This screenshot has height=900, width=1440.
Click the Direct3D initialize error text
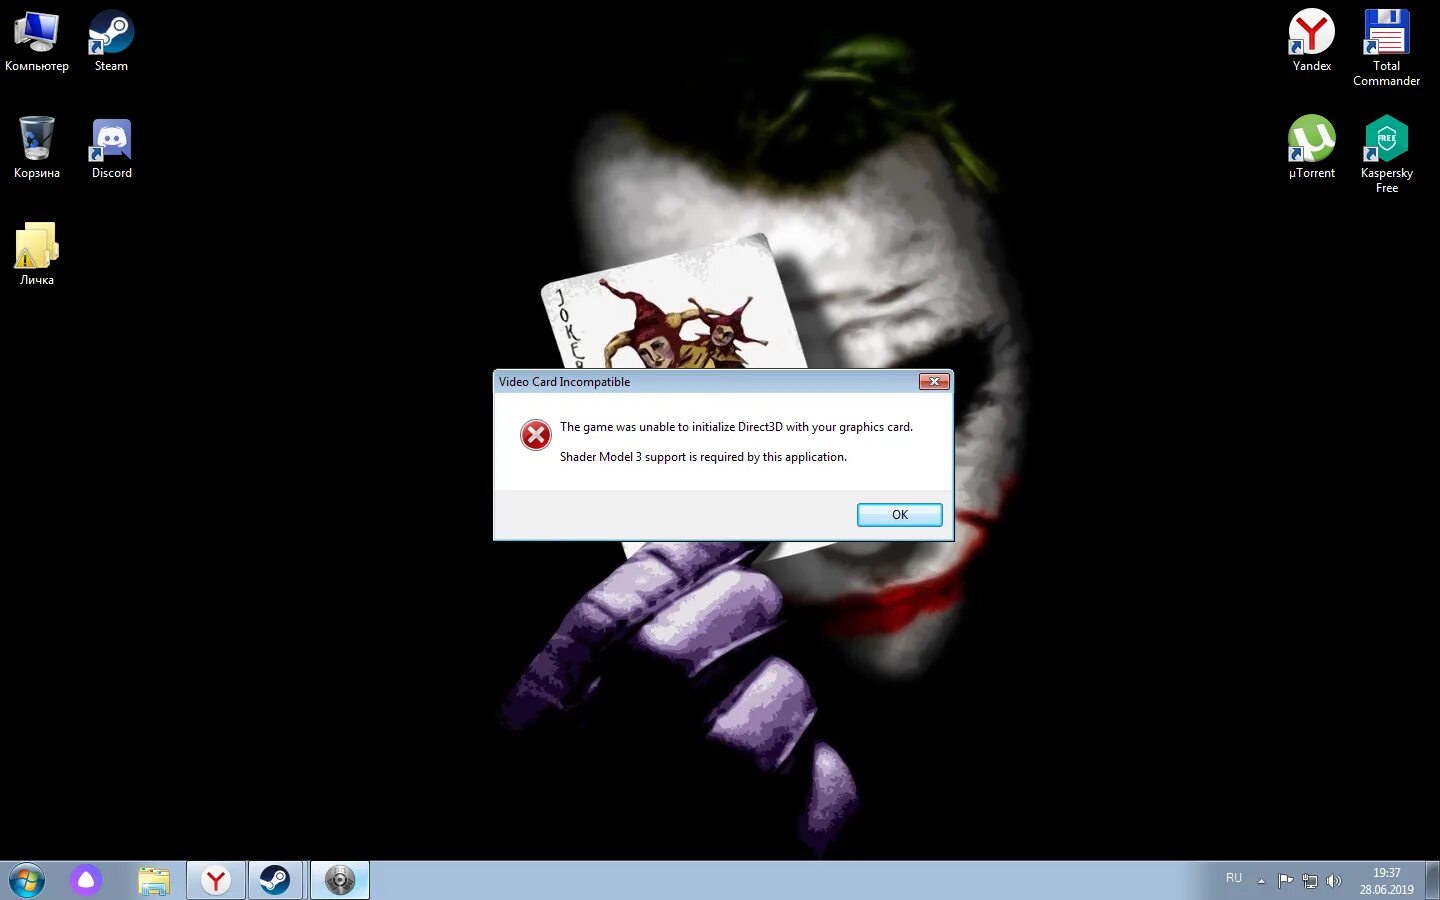(736, 427)
